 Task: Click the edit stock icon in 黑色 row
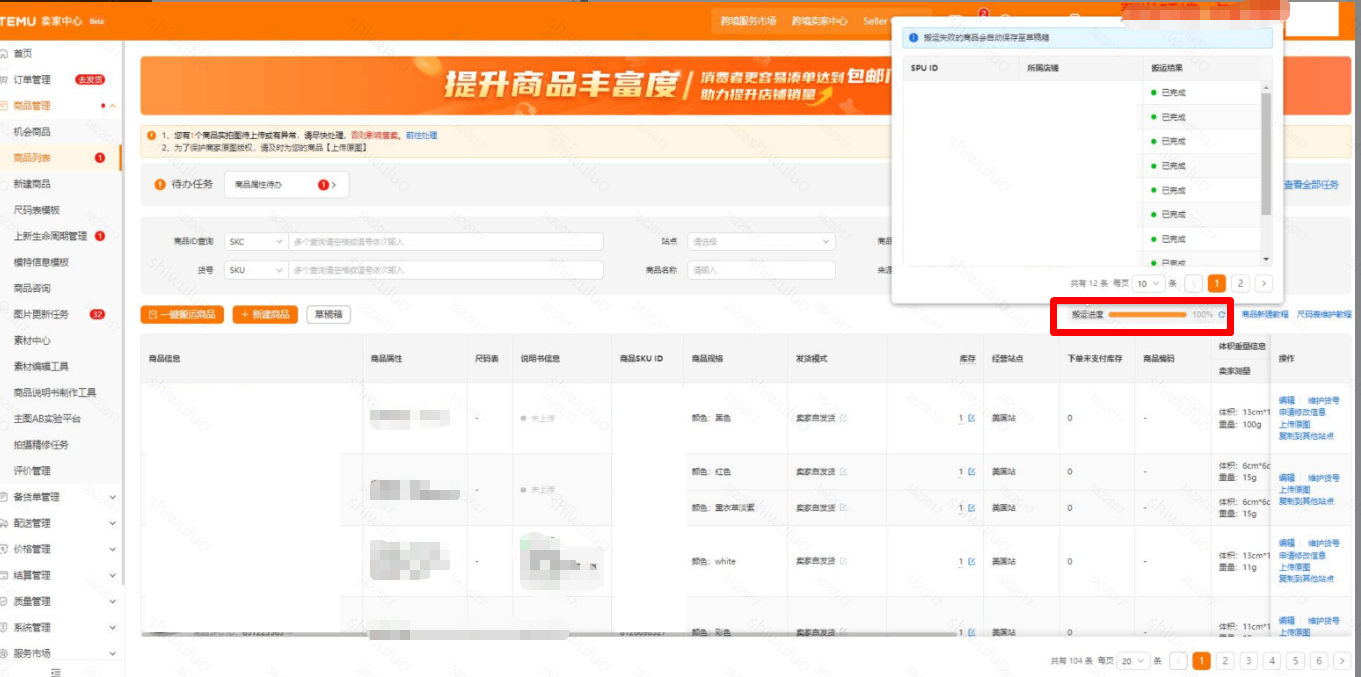point(971,418)
